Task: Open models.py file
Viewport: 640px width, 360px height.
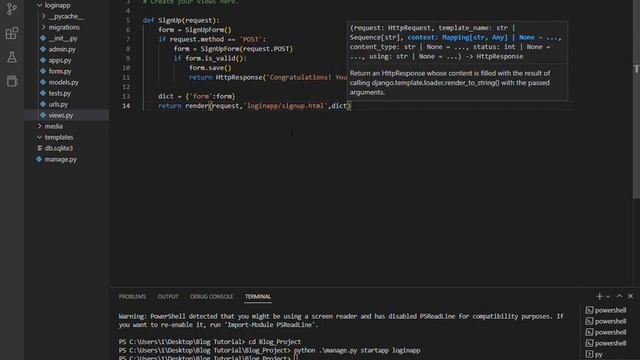Action: pyautogui.click(x=64, y=82)
